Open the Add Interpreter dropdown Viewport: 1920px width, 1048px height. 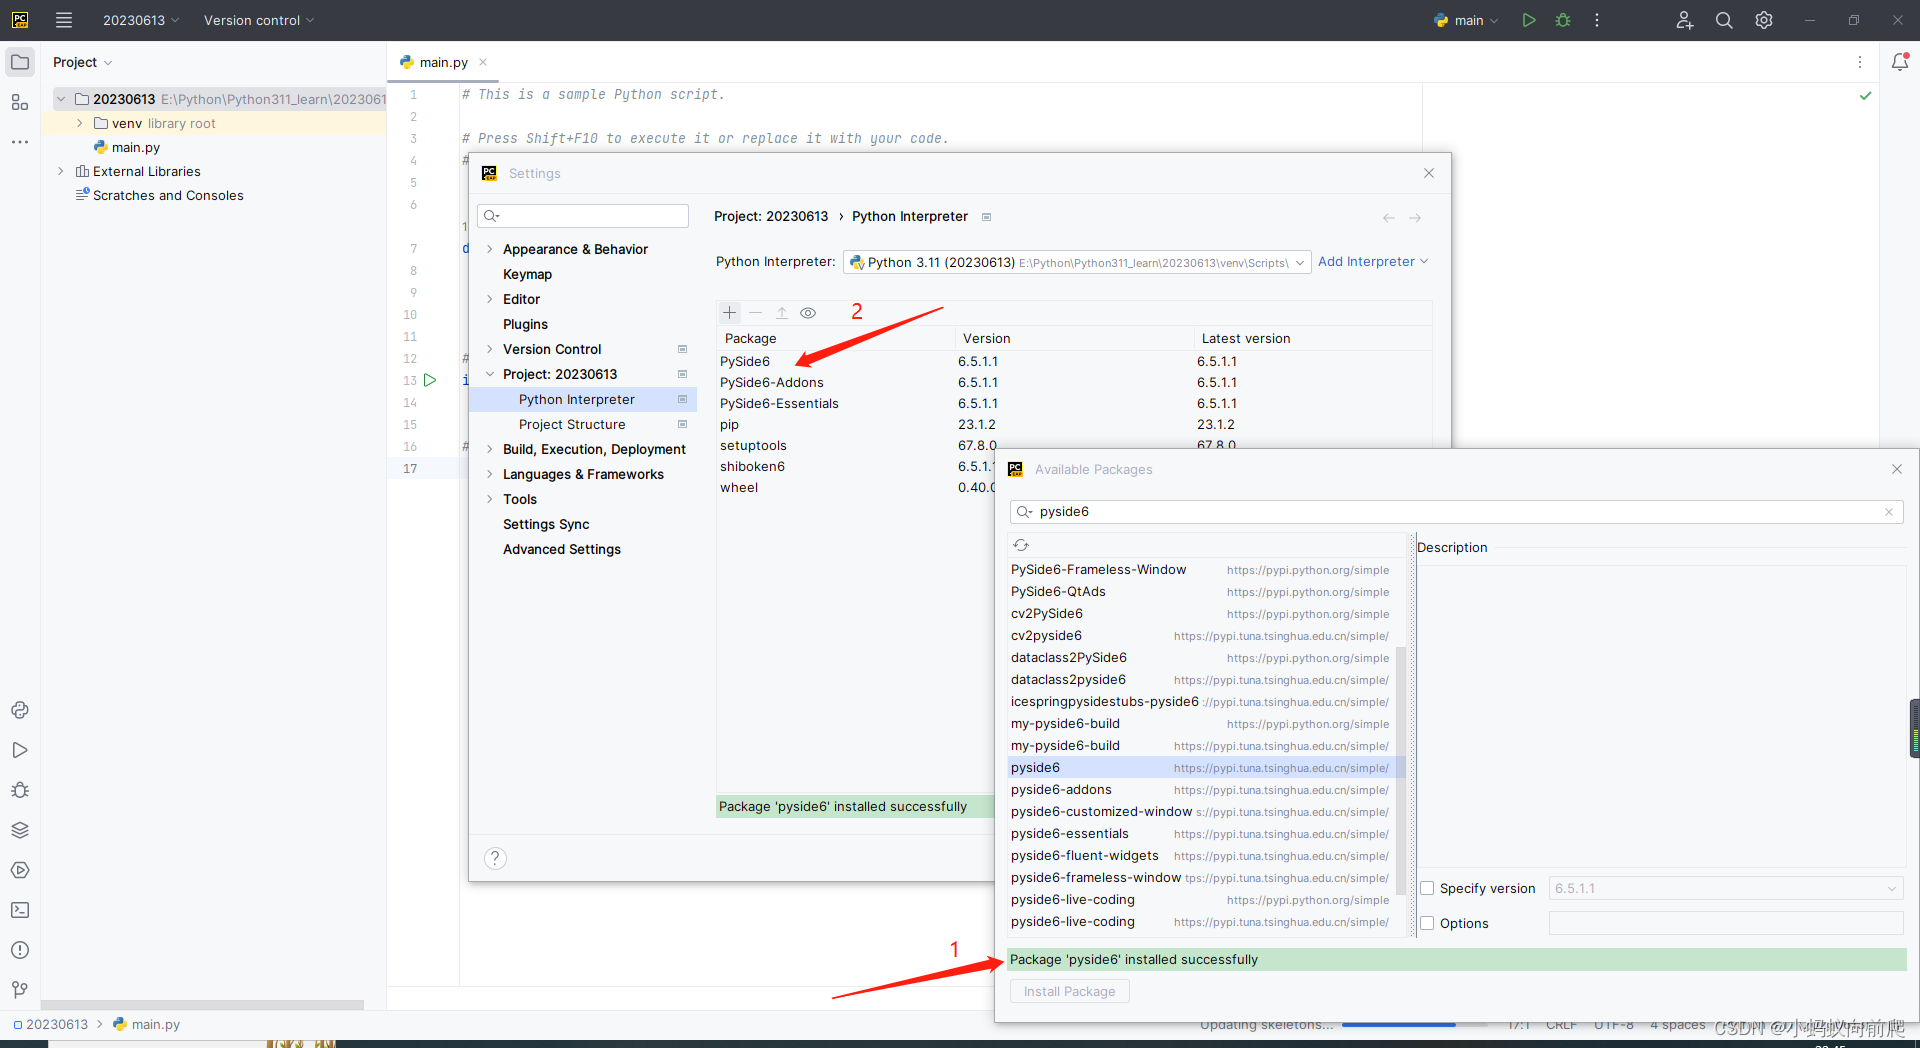click(1373, 262)
